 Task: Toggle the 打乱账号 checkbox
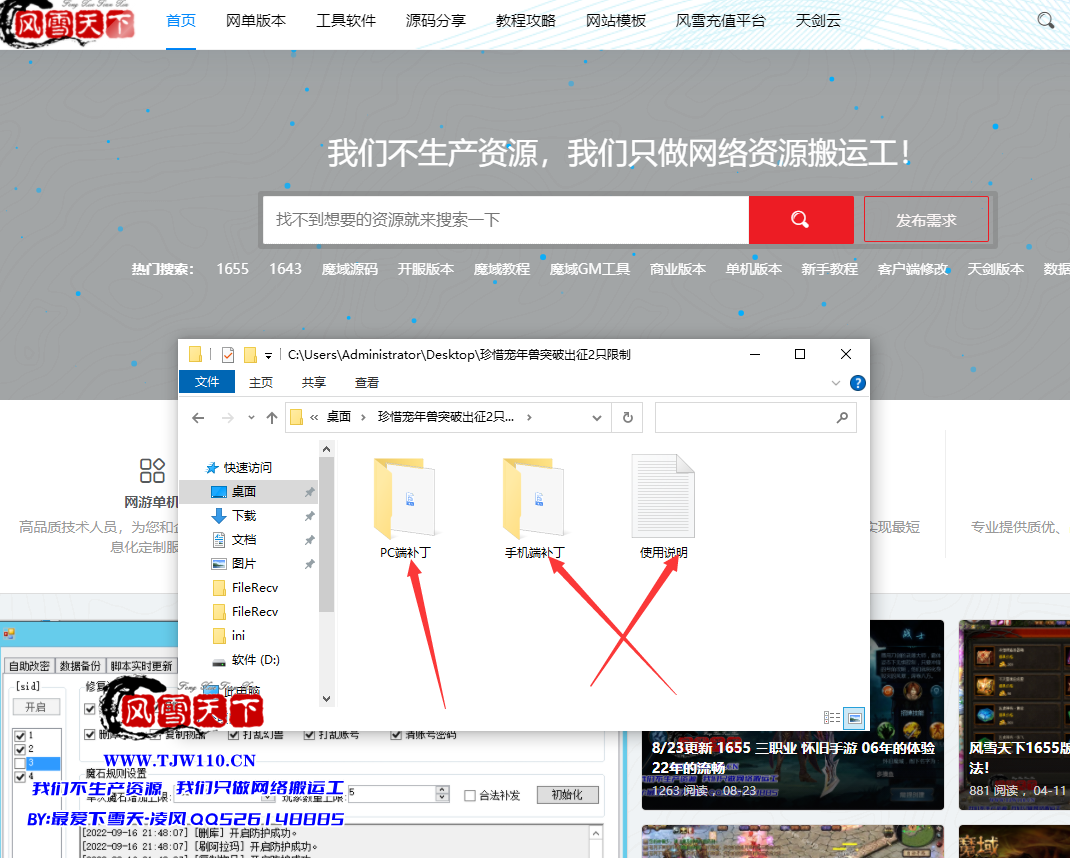pyautogui.click(x=309, y=734)
